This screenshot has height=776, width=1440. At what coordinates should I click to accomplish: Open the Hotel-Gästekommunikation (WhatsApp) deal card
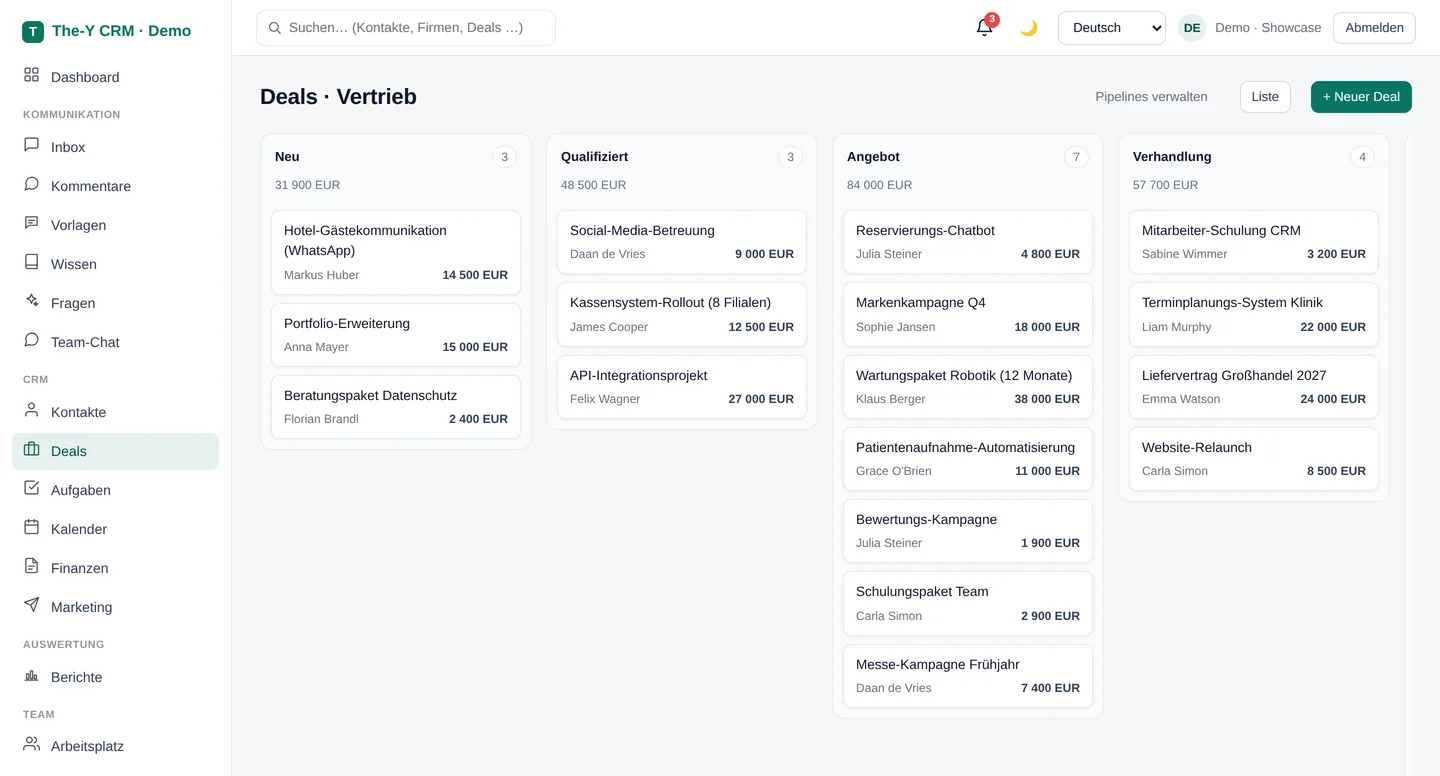click(x=396, y=252)
